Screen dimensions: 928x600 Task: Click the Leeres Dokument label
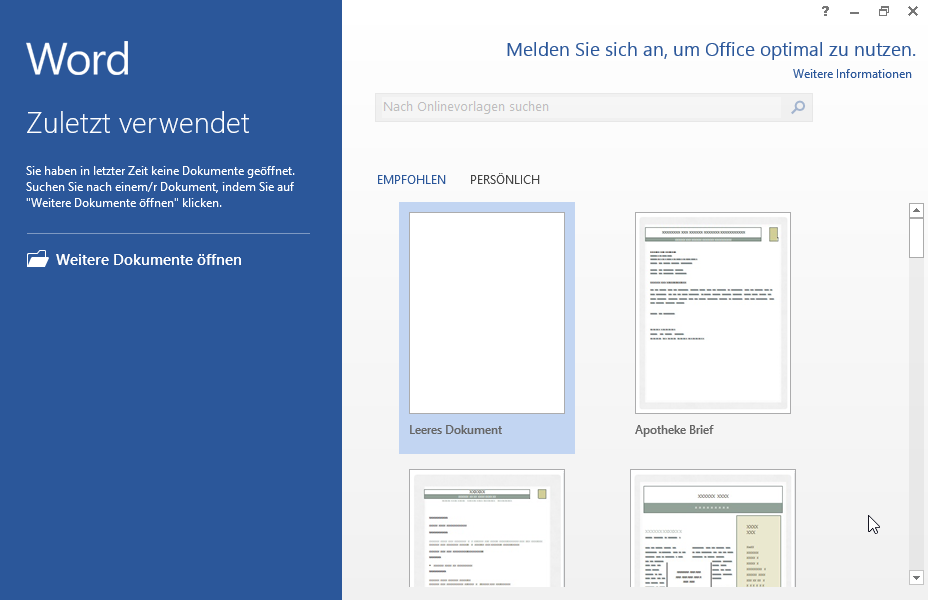point(455,430)
